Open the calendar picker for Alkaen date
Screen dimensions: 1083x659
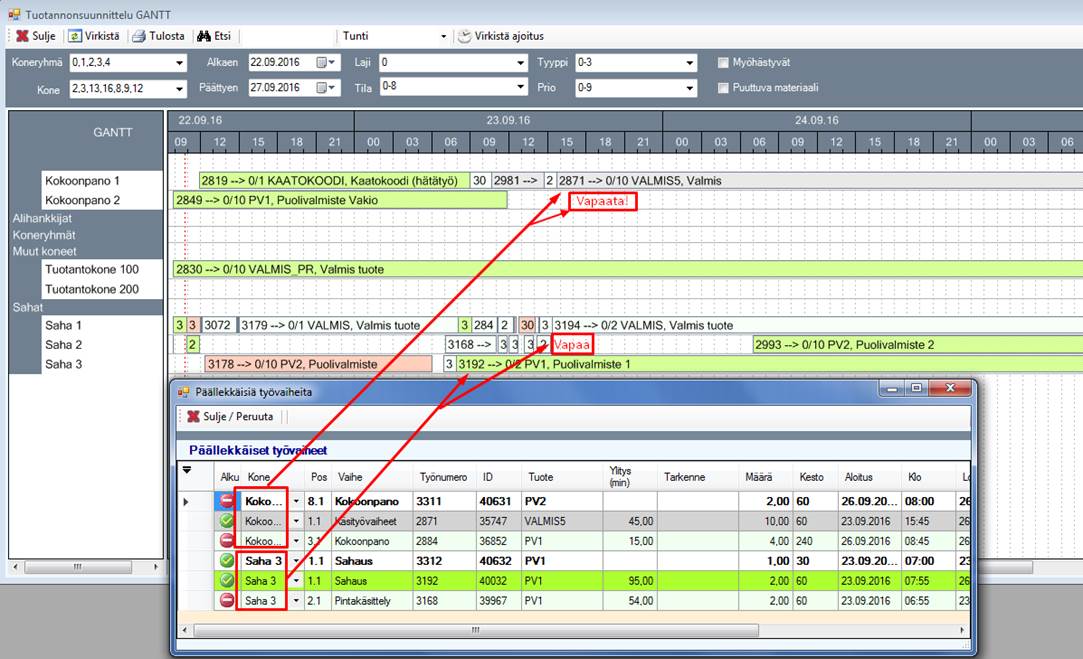(326, 63)
